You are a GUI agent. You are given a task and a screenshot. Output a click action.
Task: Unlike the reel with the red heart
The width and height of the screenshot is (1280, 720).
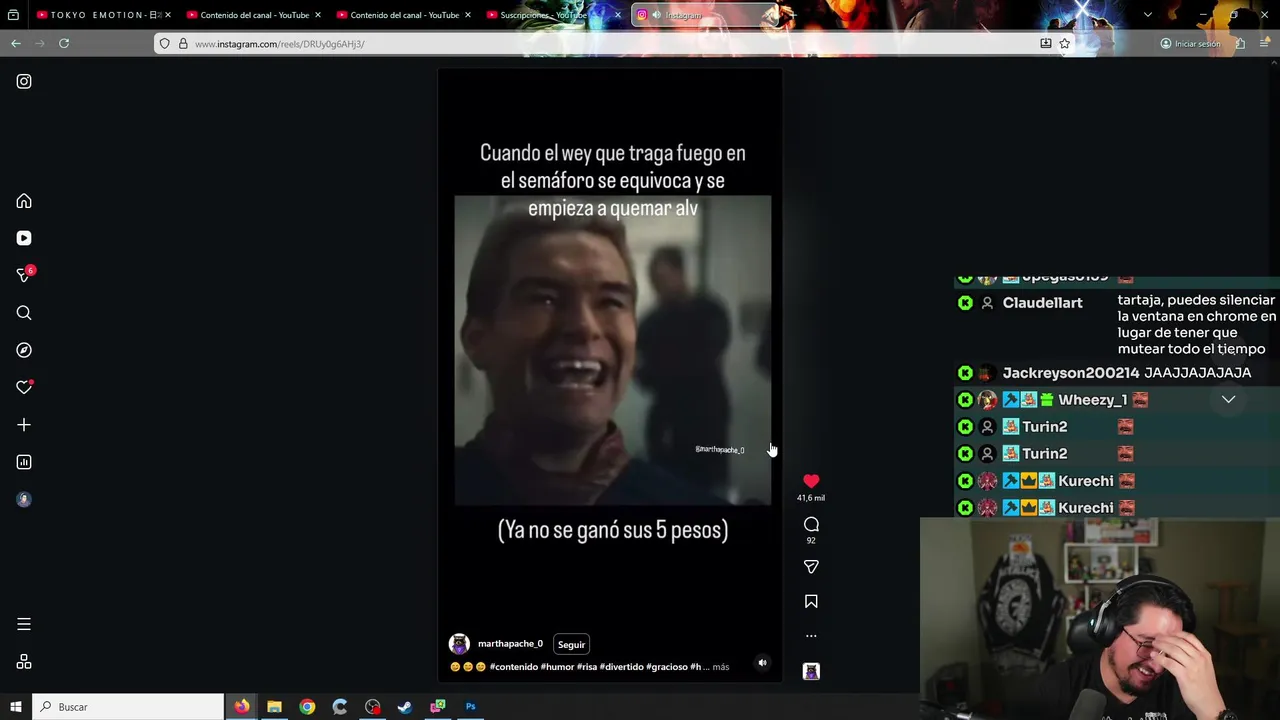click(x=811, y=481)
